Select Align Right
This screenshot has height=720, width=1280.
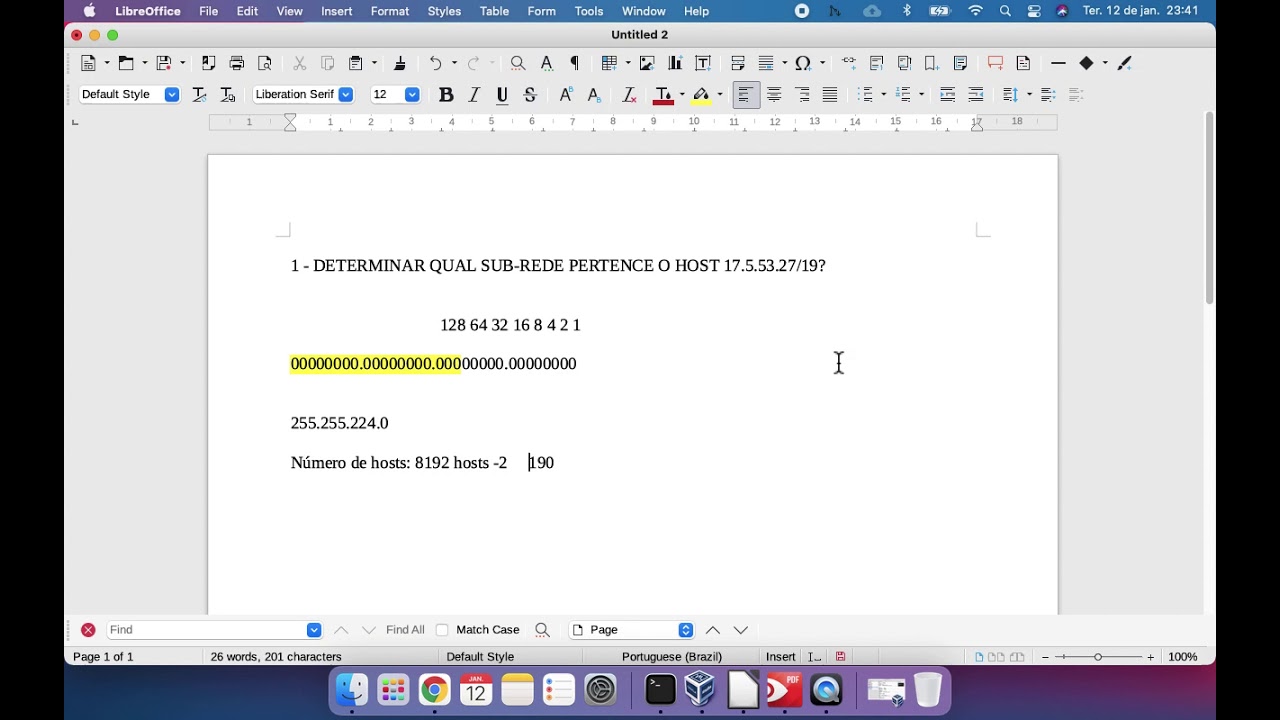click(x=802, y=95)
